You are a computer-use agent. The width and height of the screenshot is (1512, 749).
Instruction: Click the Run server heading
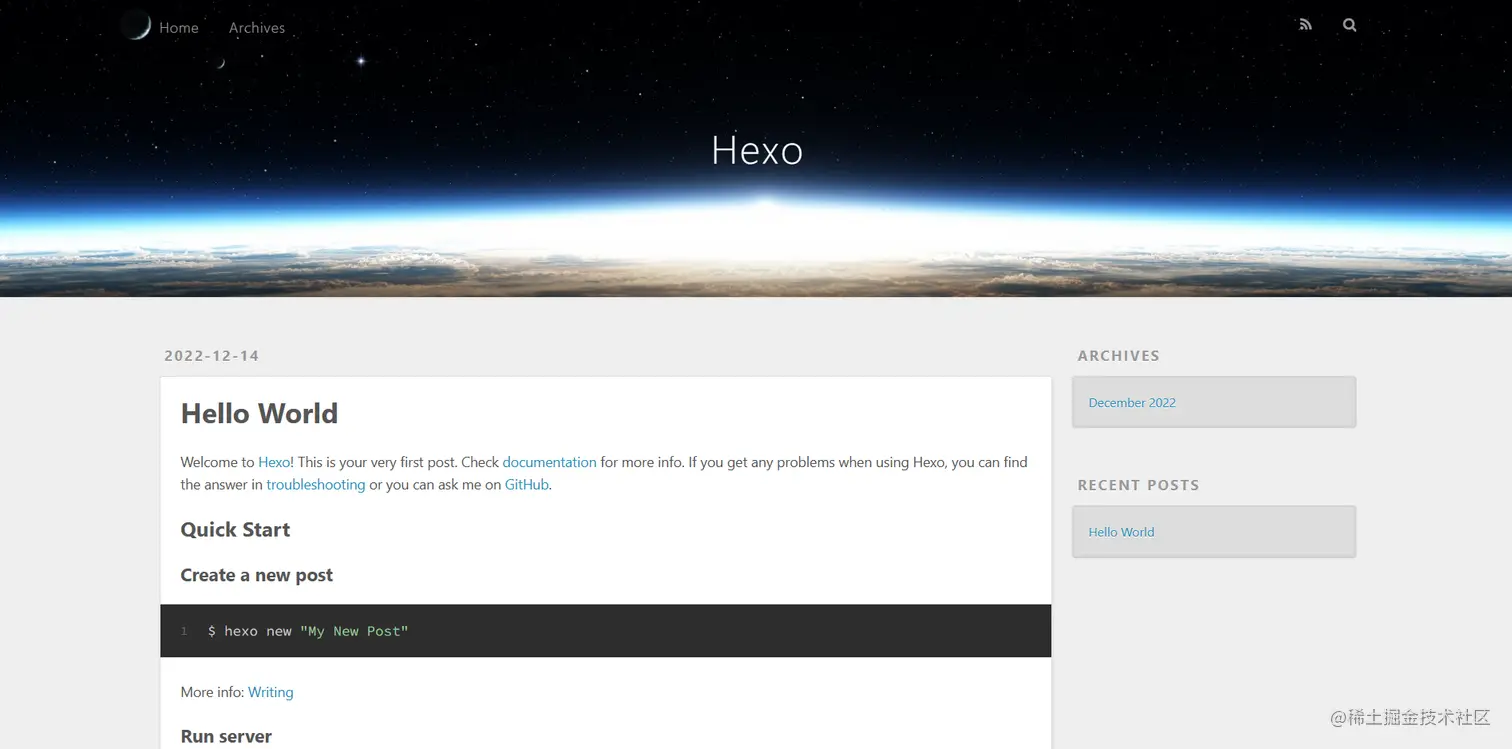point(226,736)
